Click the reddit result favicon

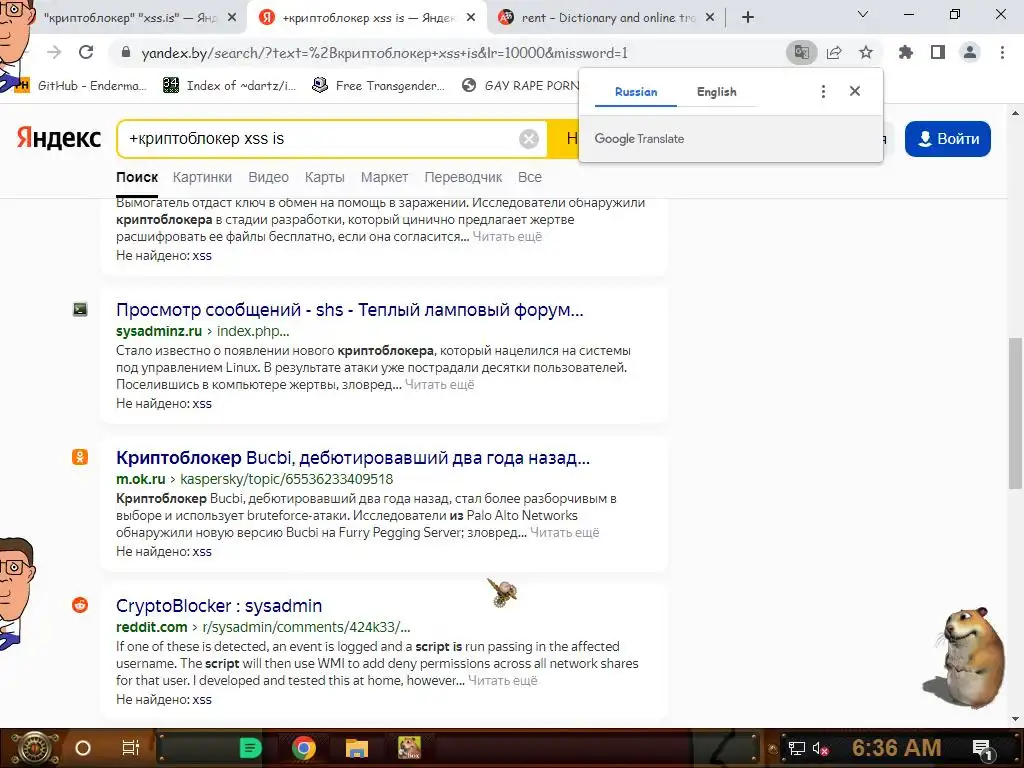(x=80, y=605)
